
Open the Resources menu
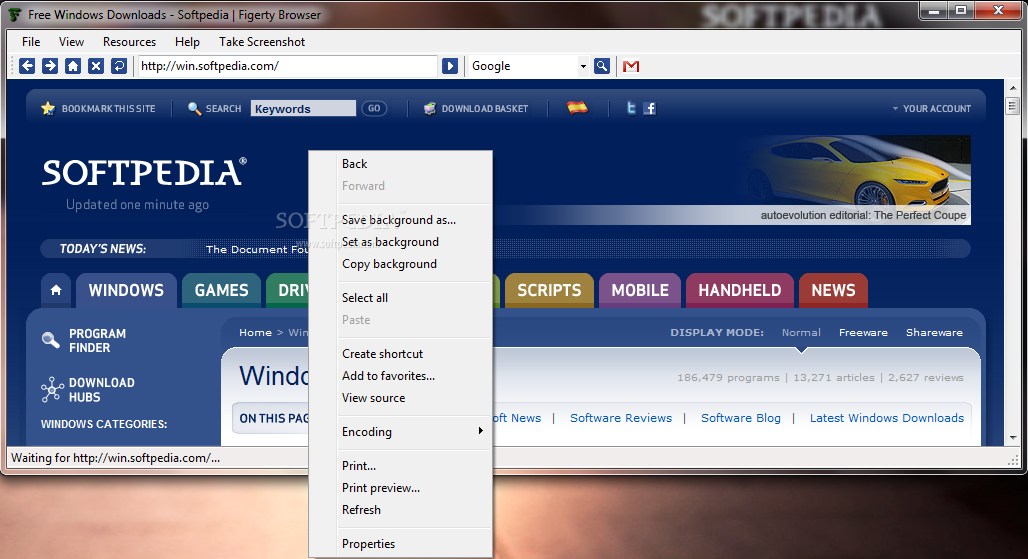tap(129, 41)
